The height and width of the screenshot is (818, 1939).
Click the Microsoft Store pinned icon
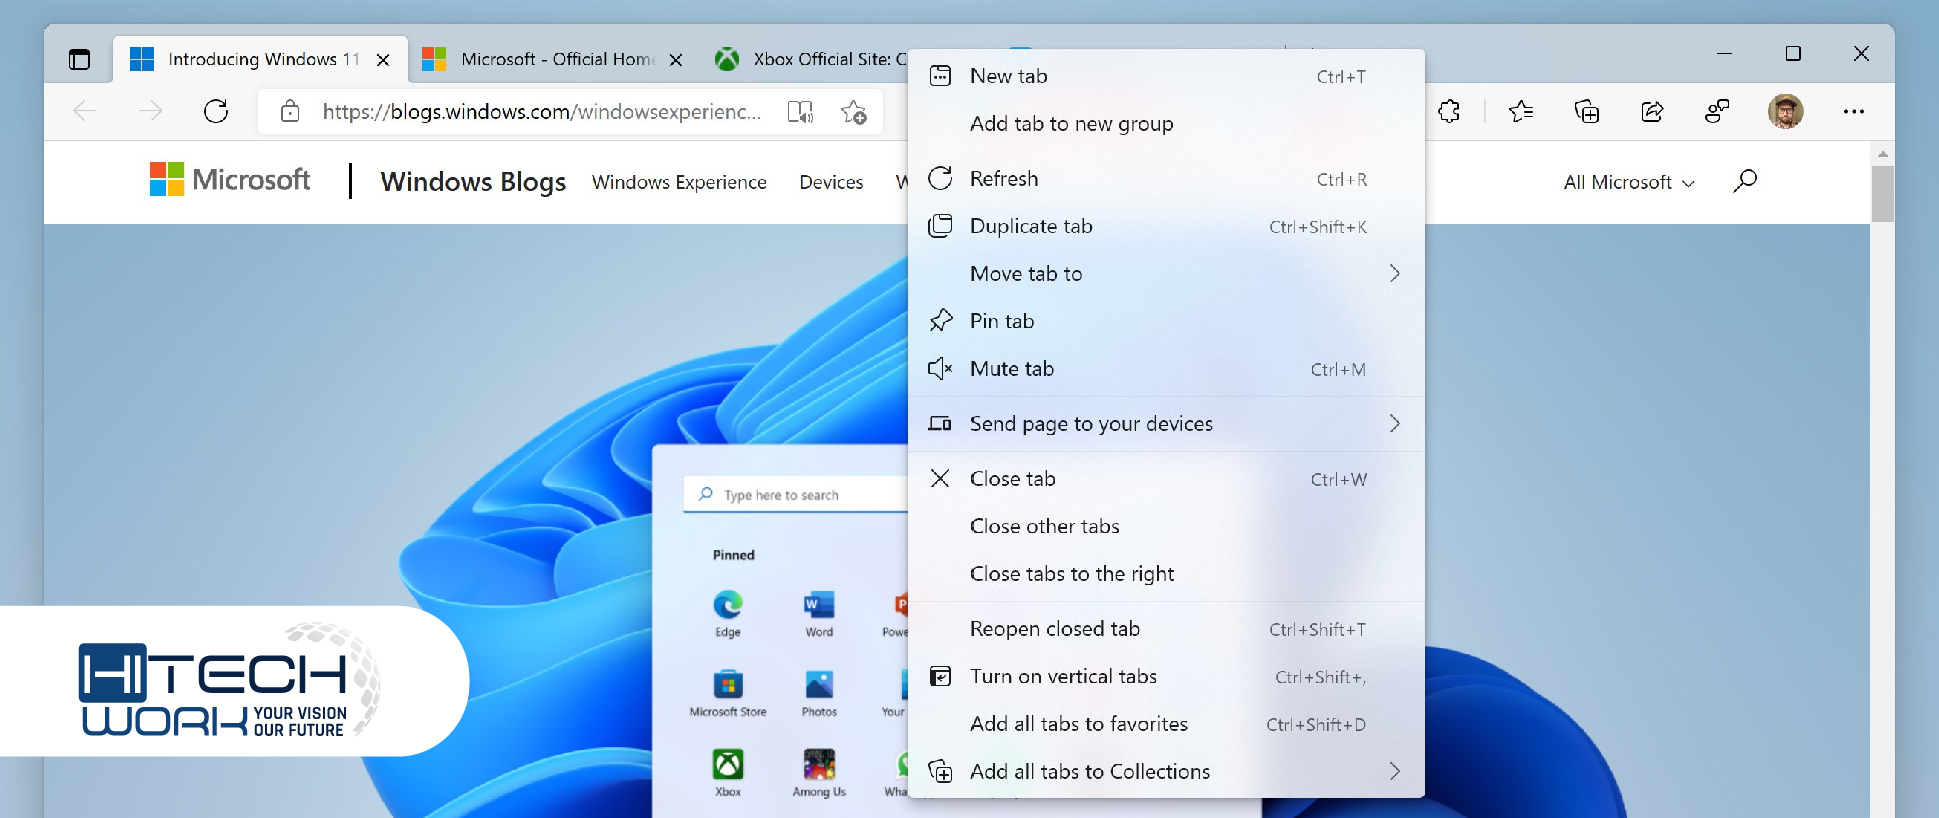pyautogui.click(x=728, y=684)
